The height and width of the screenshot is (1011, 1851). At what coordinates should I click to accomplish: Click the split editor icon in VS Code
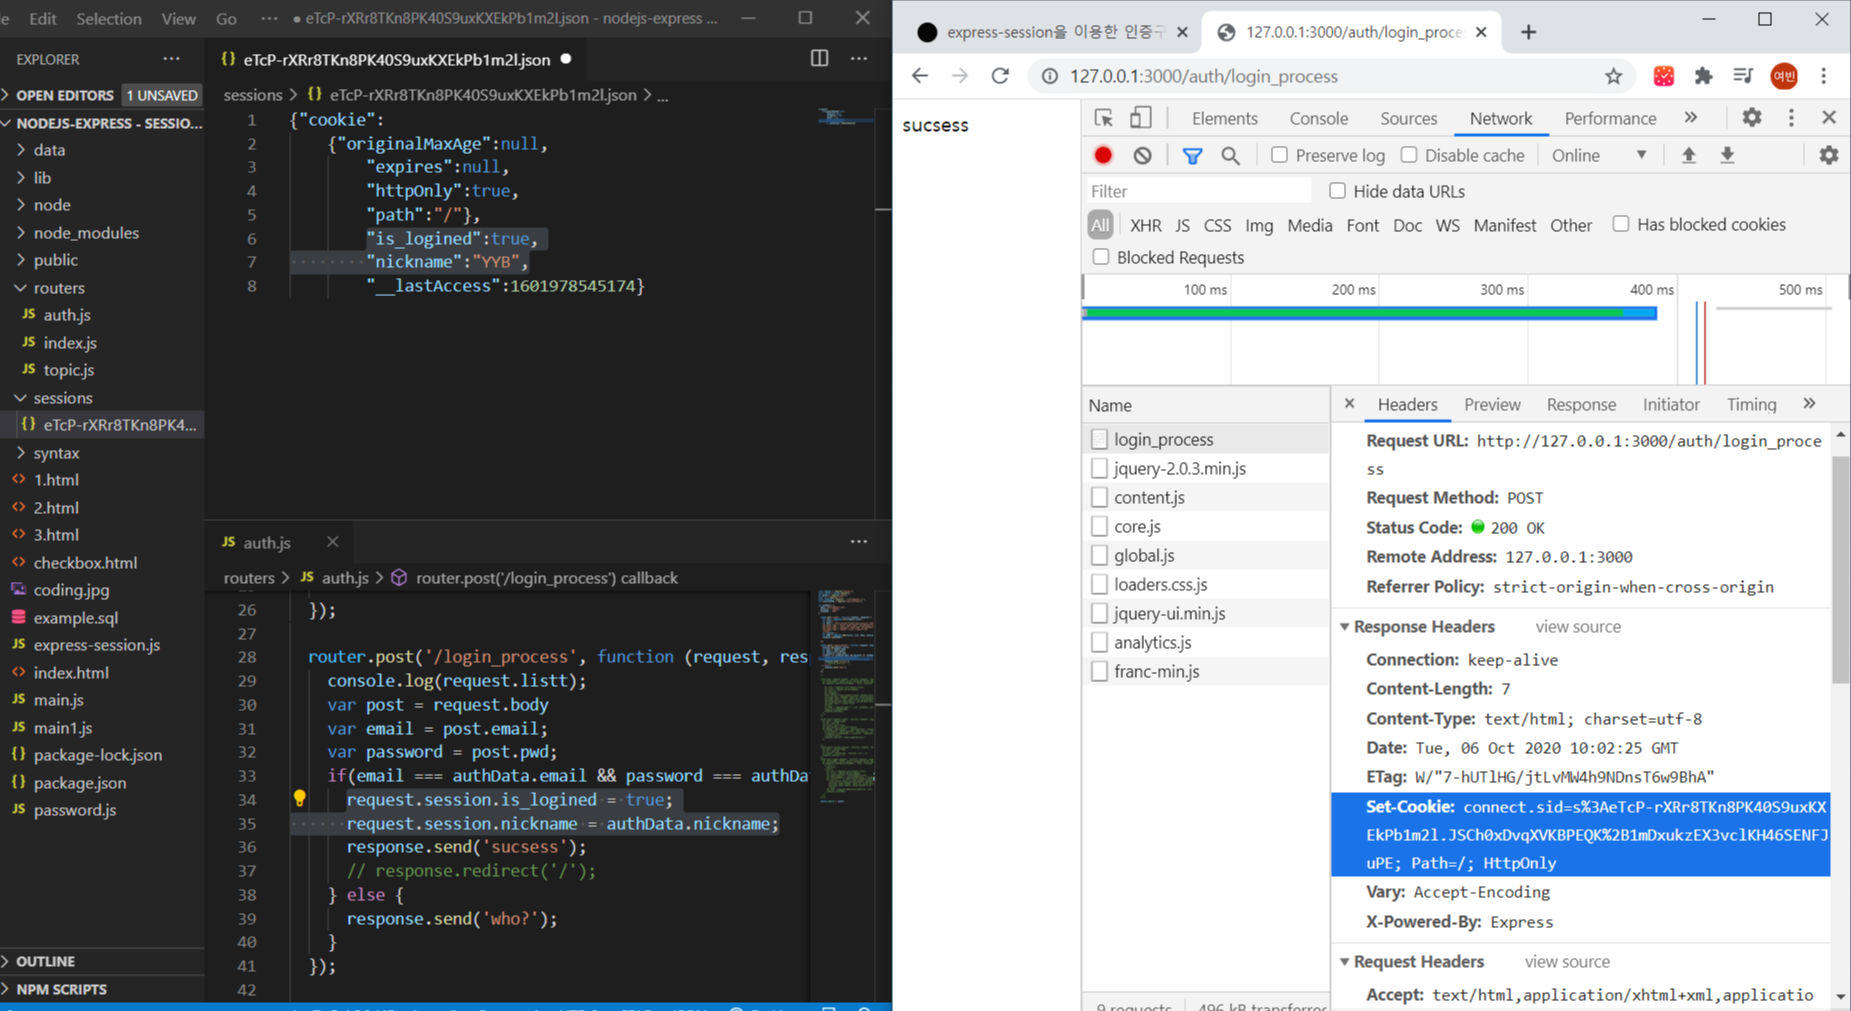(x=819, y=58)
